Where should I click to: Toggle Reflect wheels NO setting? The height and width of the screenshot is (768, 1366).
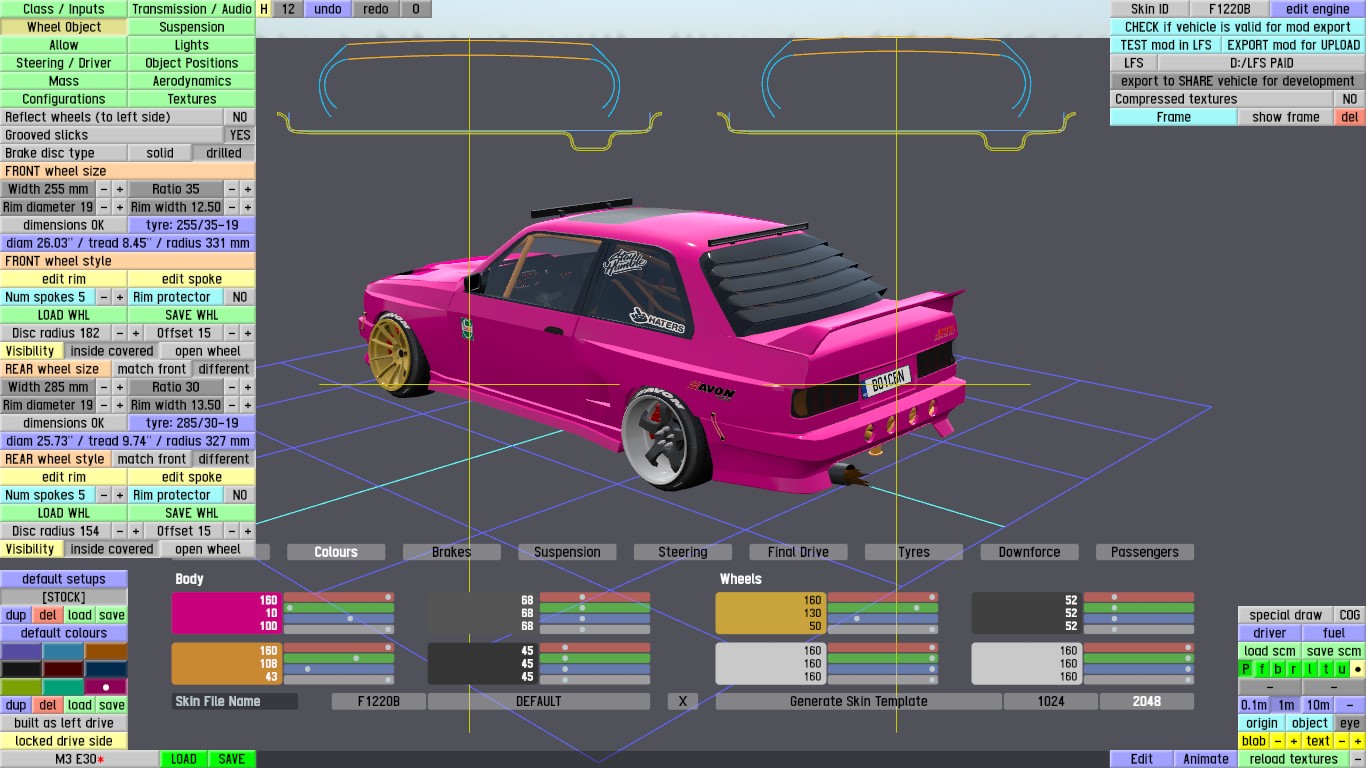(240, 117)
